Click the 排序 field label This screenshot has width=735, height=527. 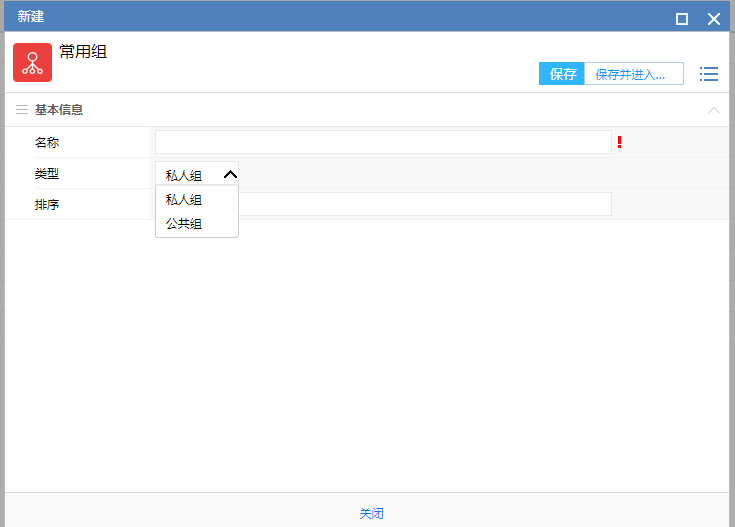tap(47, 205)
